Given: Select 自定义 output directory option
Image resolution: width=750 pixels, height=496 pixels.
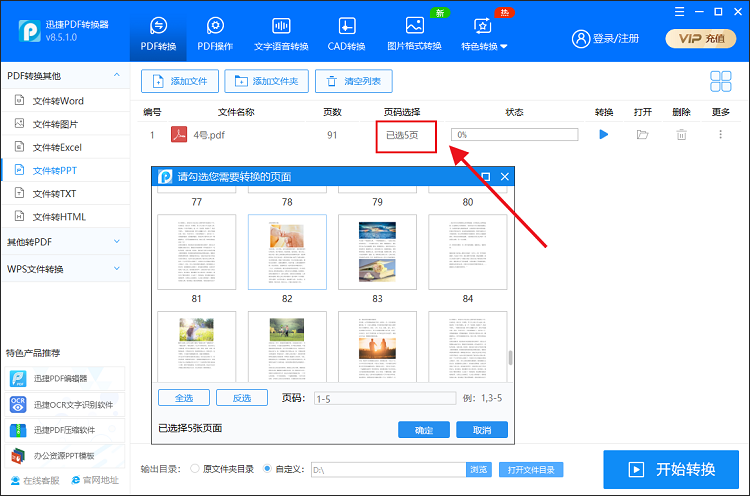Looking at the screenshot, I should click(x=267, y=469).
